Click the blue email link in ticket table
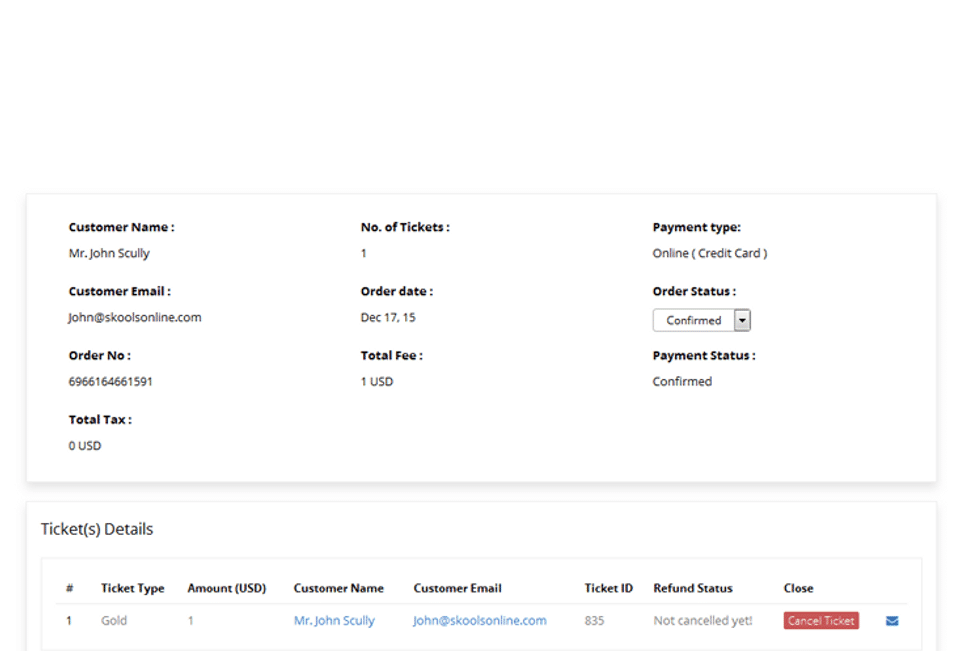960x651 pixels. (x=480, y=621)
